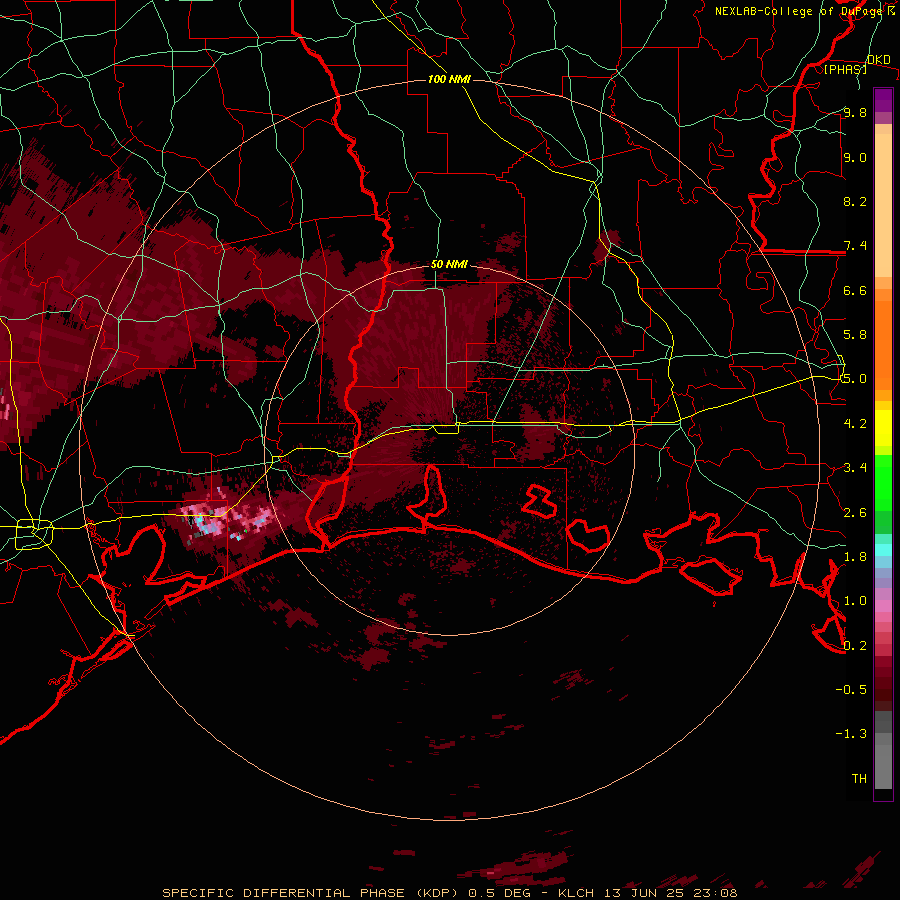Image resolution: width=900 pixels, height=900 pixels.
Task: Click the 9.0 value on the color scale
Action: point(855,157)
